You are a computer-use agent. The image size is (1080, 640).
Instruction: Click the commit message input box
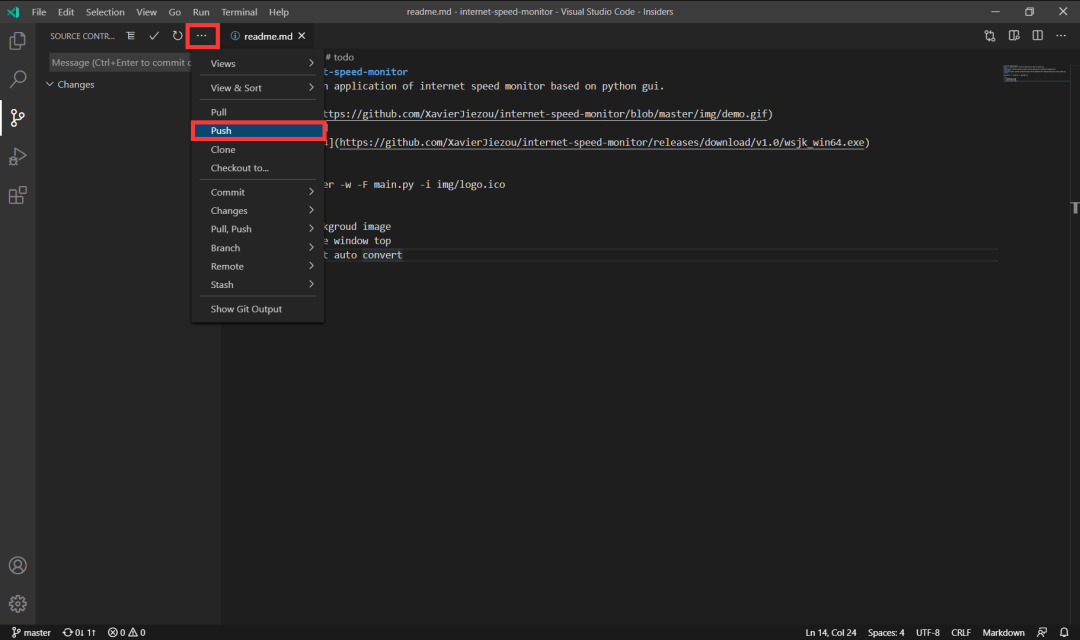[121, 63]
